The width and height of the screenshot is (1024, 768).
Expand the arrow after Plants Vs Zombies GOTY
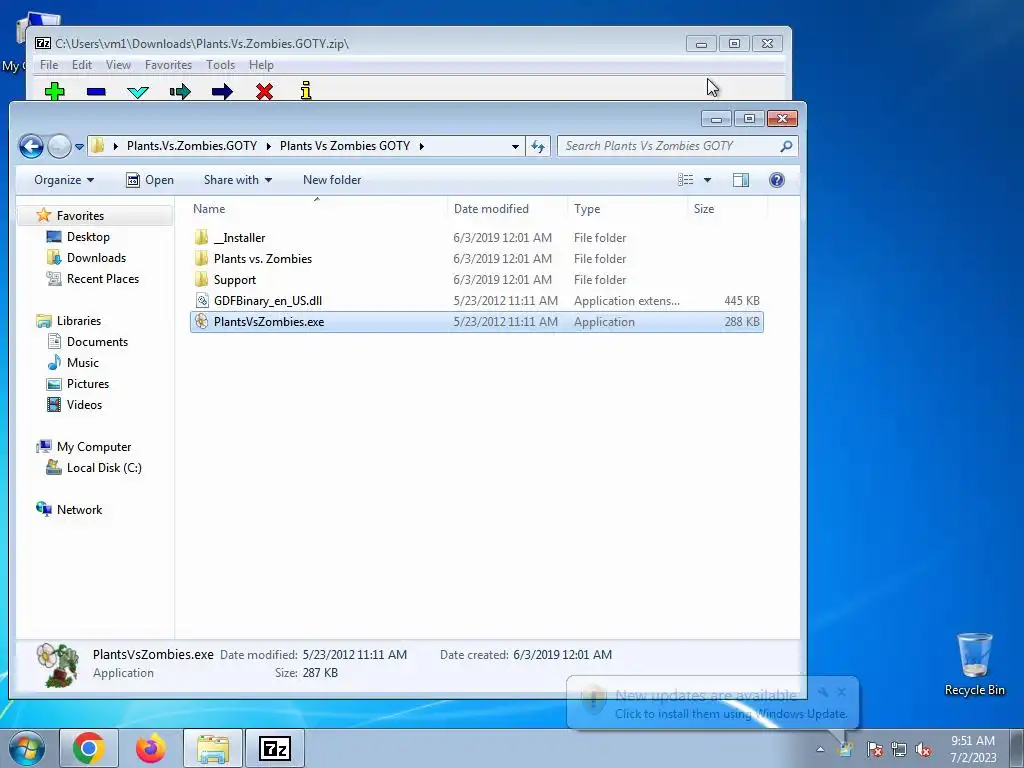[x=421, y=146]
